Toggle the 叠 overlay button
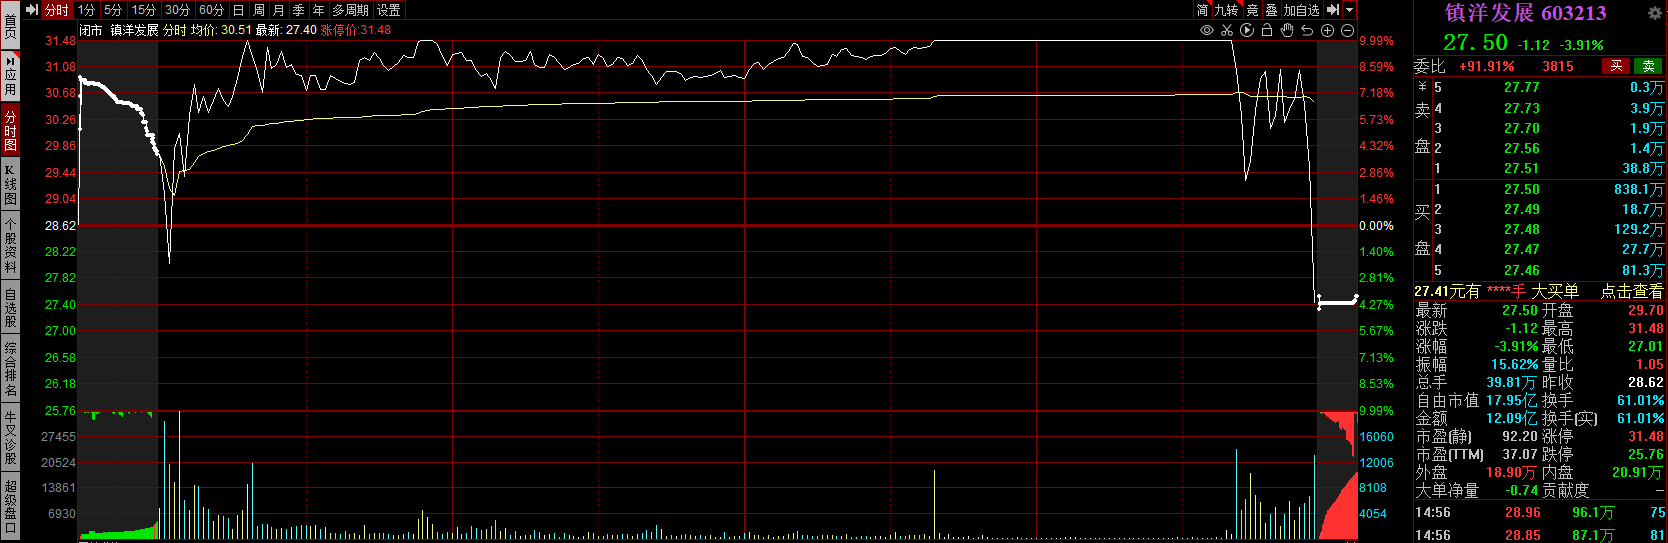Image resolution: width=1668 pixels, height=543 pixels. point(1271,10)
